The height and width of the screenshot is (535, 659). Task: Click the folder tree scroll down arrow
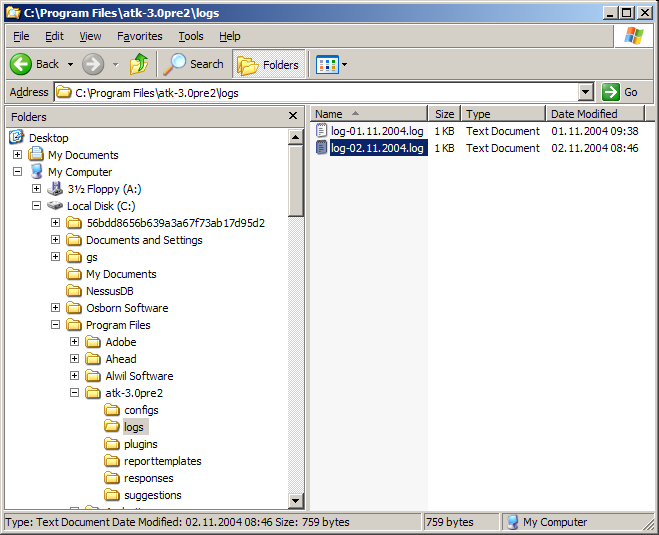point(295,500)
